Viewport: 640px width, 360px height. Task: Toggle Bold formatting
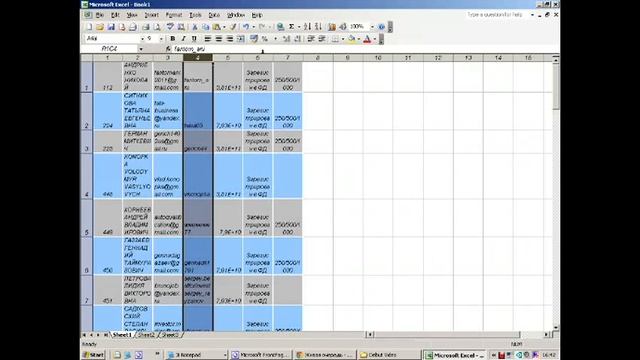[173, 39]
